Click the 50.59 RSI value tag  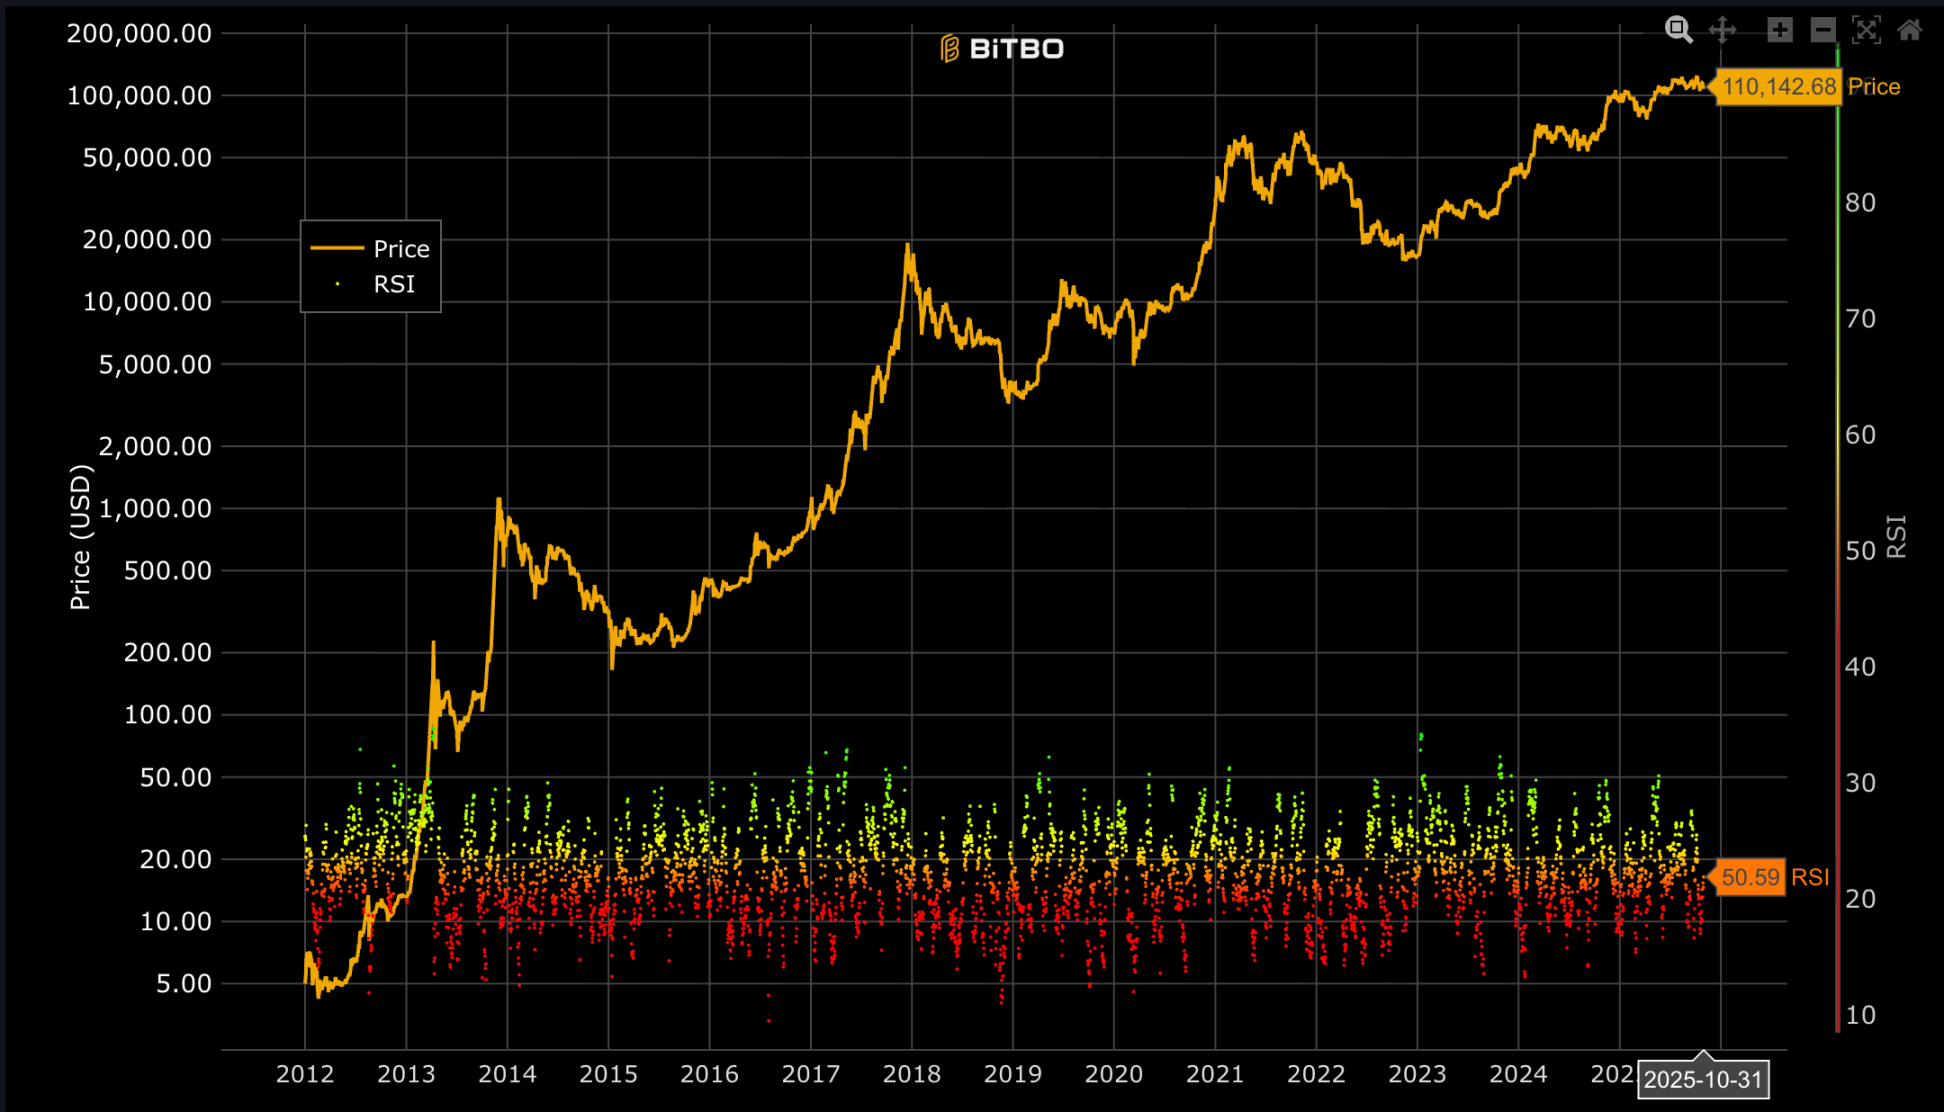coord(1750,878)
